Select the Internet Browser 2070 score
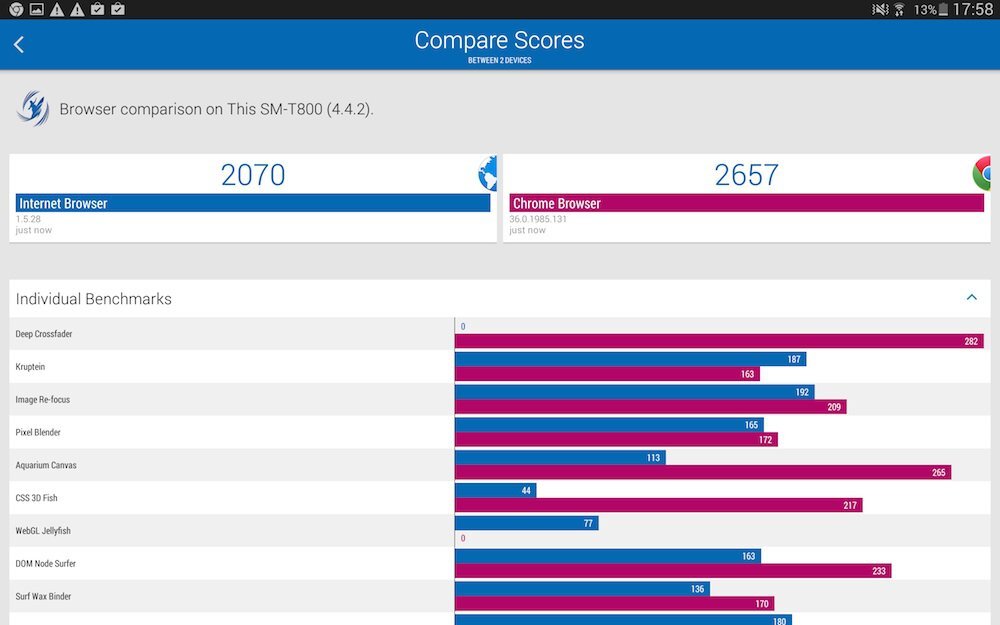The image size is (1000, 625). [x=253, y=175]
